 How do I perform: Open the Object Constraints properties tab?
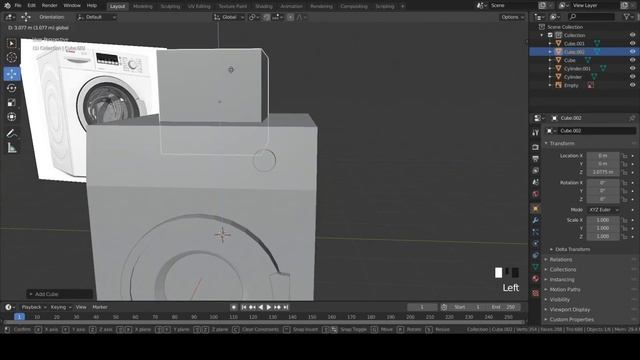[x=536, y=256]
